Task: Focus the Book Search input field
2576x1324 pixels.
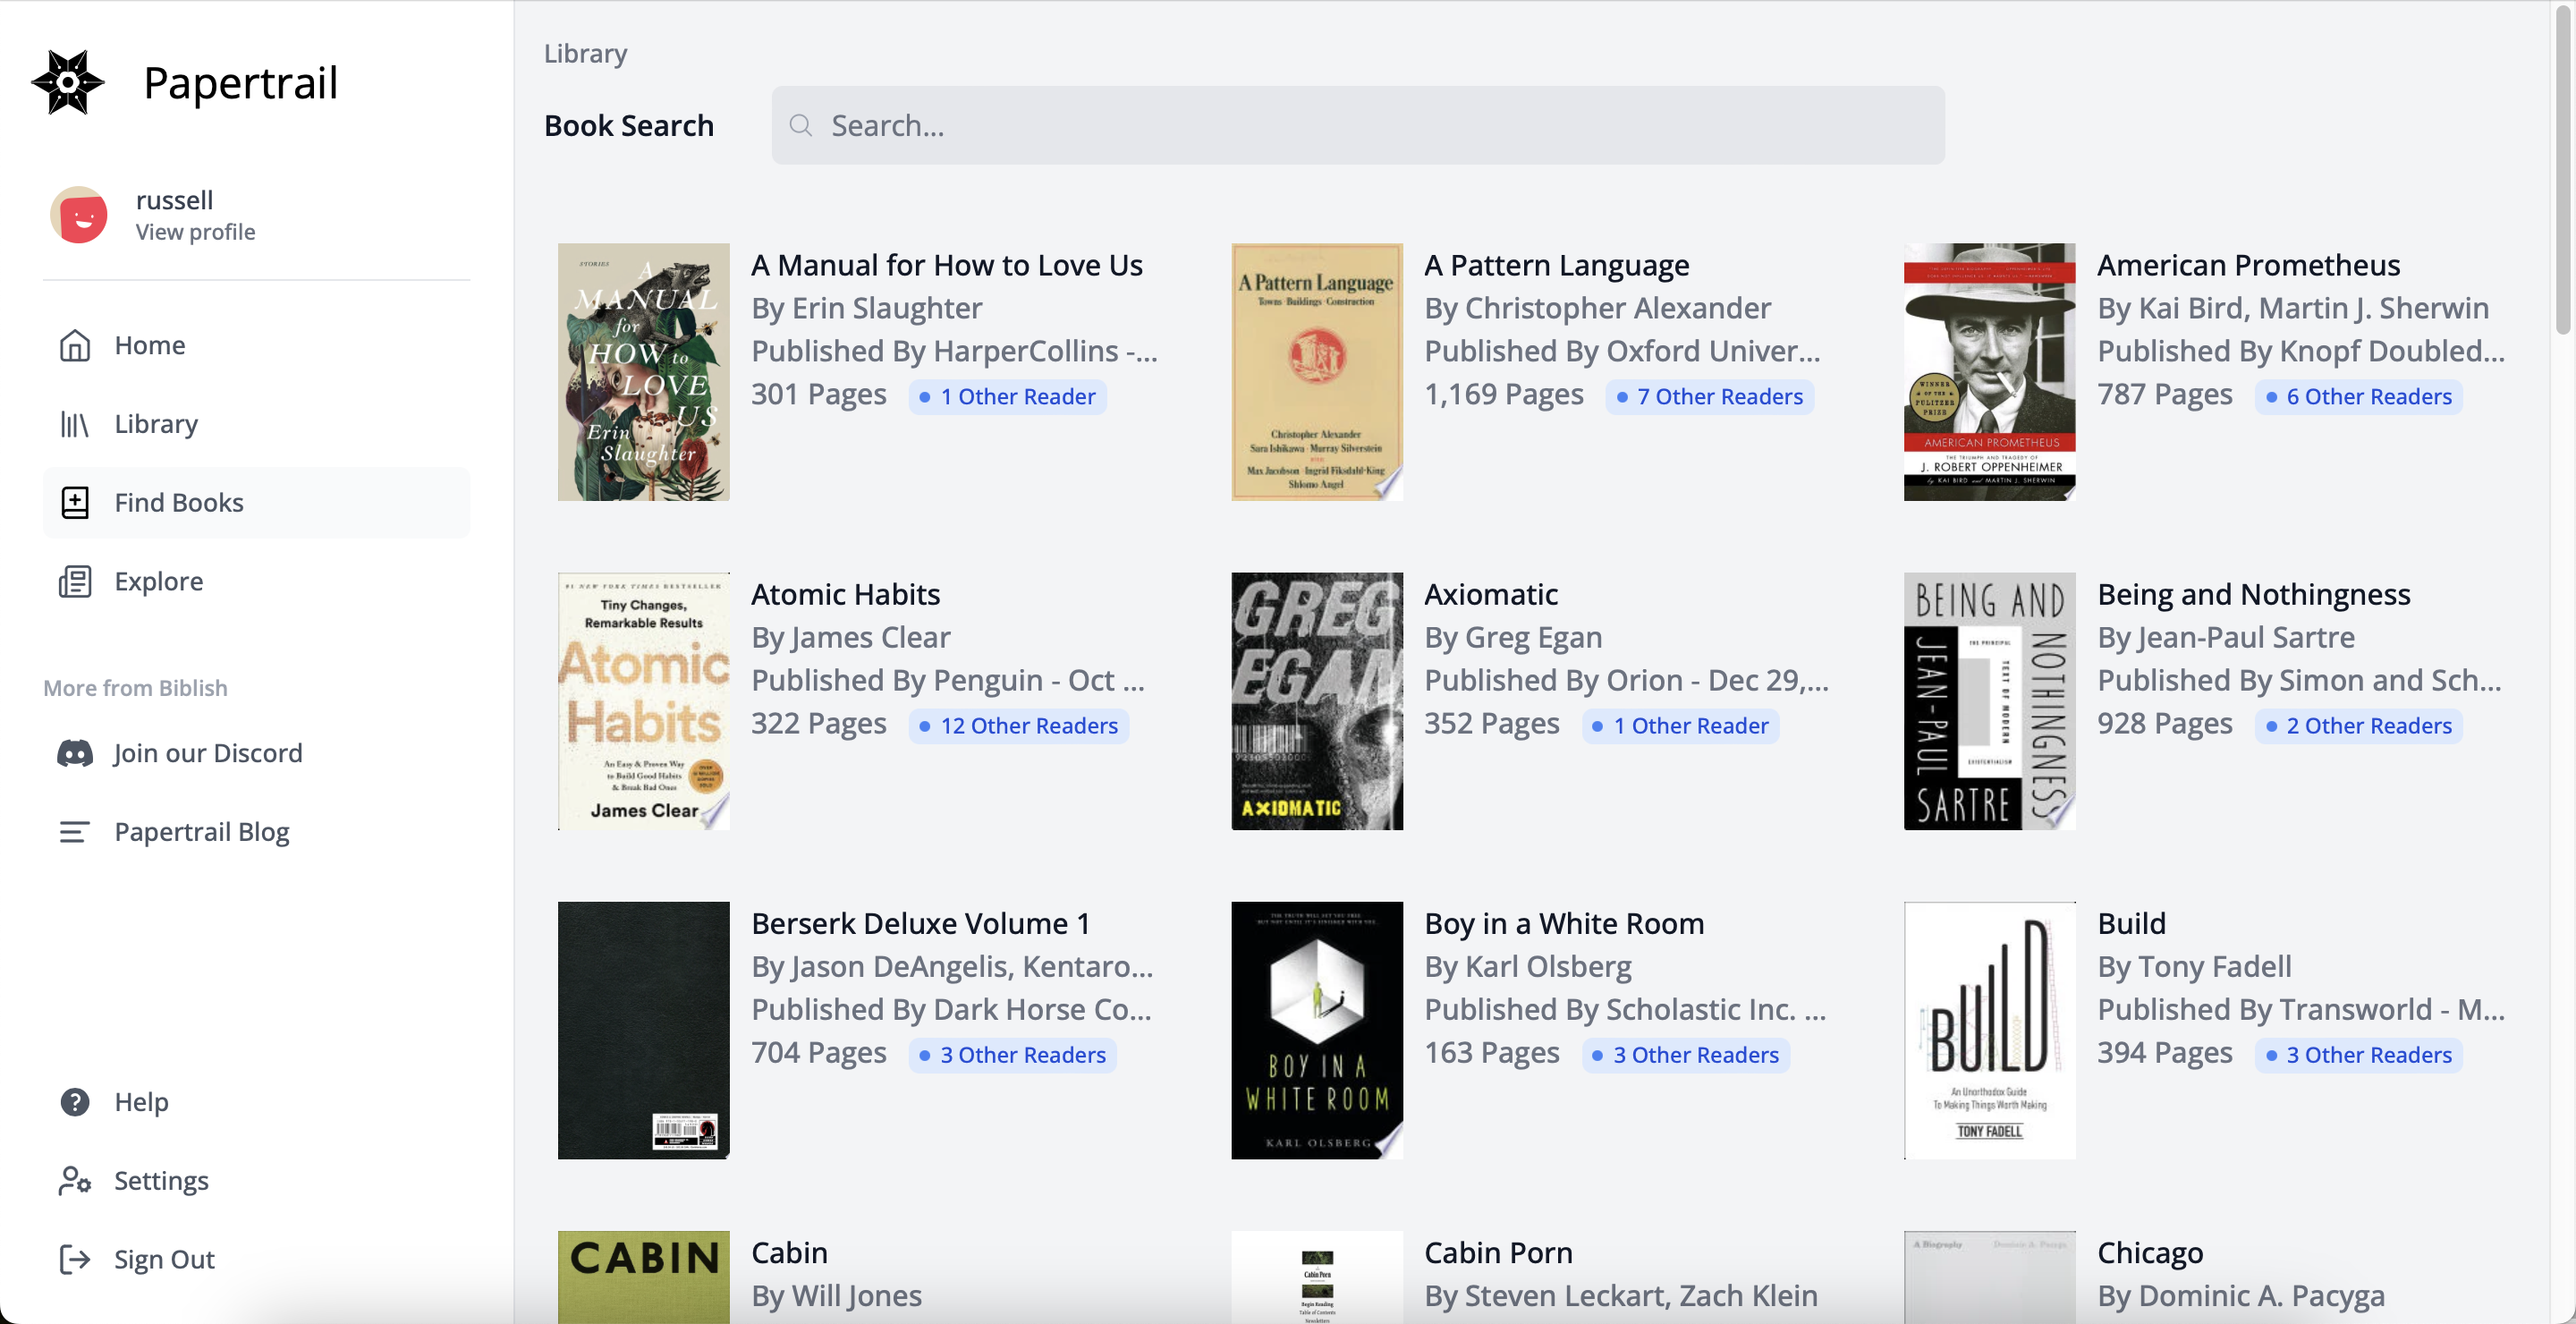Action: pos(1358,125)
